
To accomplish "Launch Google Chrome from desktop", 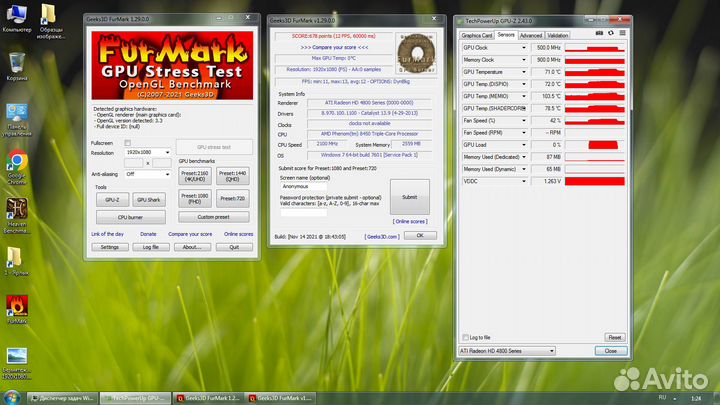I will 17,168.
